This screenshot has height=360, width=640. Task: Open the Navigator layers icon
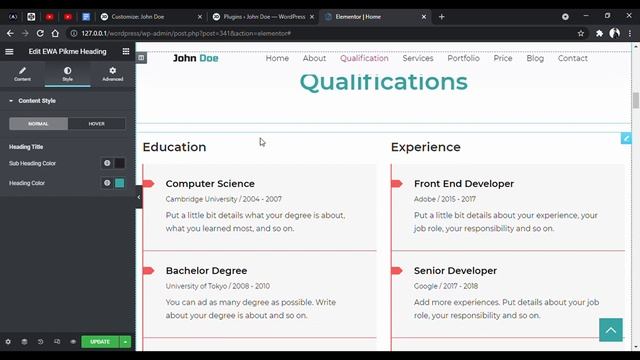(24, 342)
